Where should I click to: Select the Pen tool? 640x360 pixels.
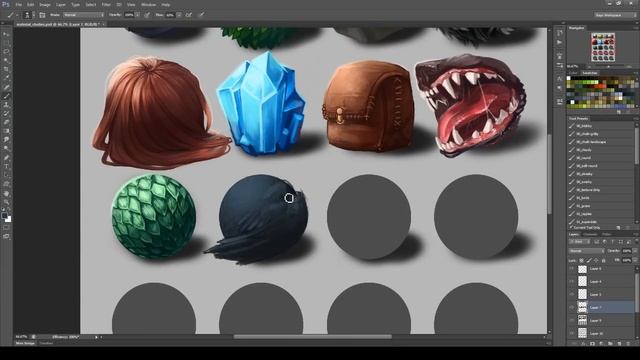pos(6,158)
